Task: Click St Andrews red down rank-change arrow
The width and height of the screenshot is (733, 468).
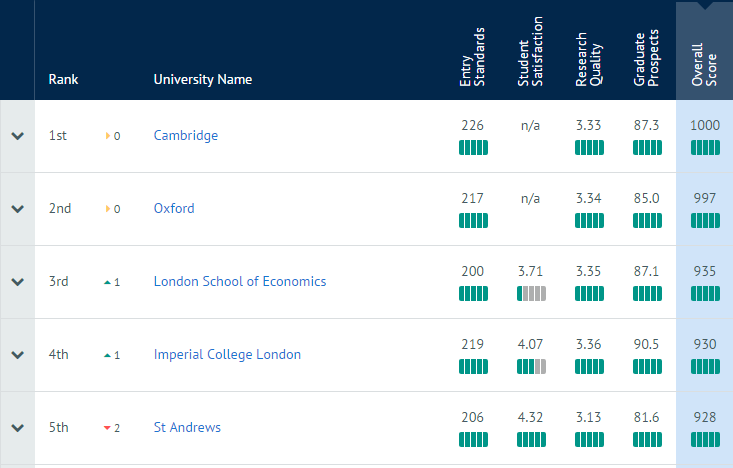Action: 107,428
